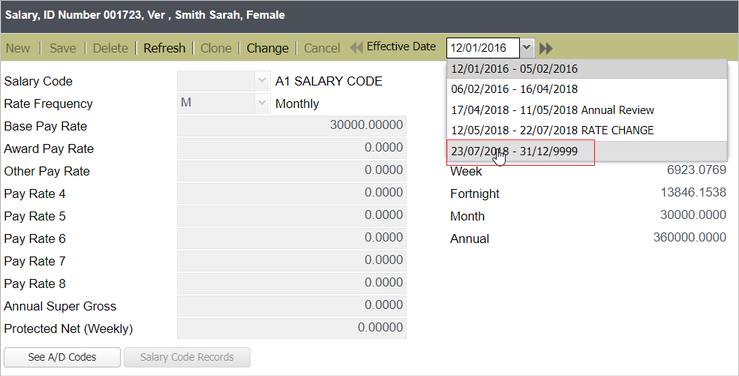This screenshot has width=739, height=376.
Task: Open the Effective Date dropdown arrow
Action: pyautogui.click(x=527, y=48)
